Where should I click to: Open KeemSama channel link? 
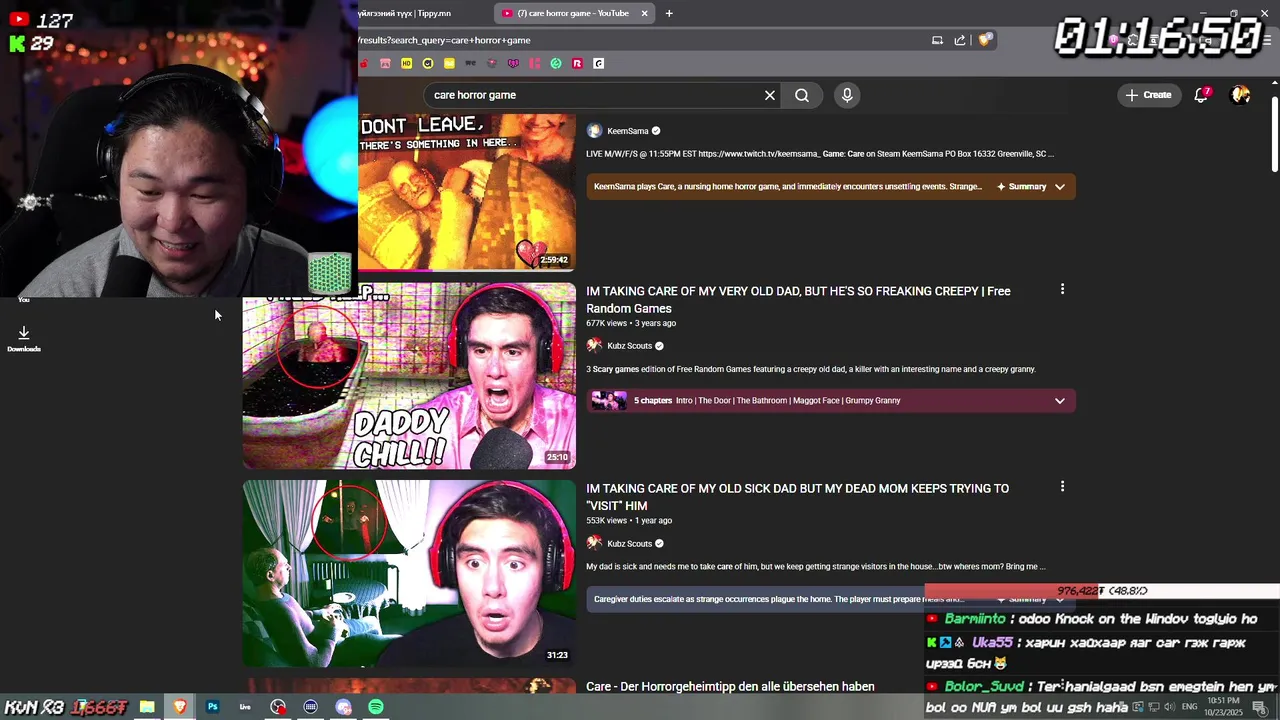click(628, 131)
